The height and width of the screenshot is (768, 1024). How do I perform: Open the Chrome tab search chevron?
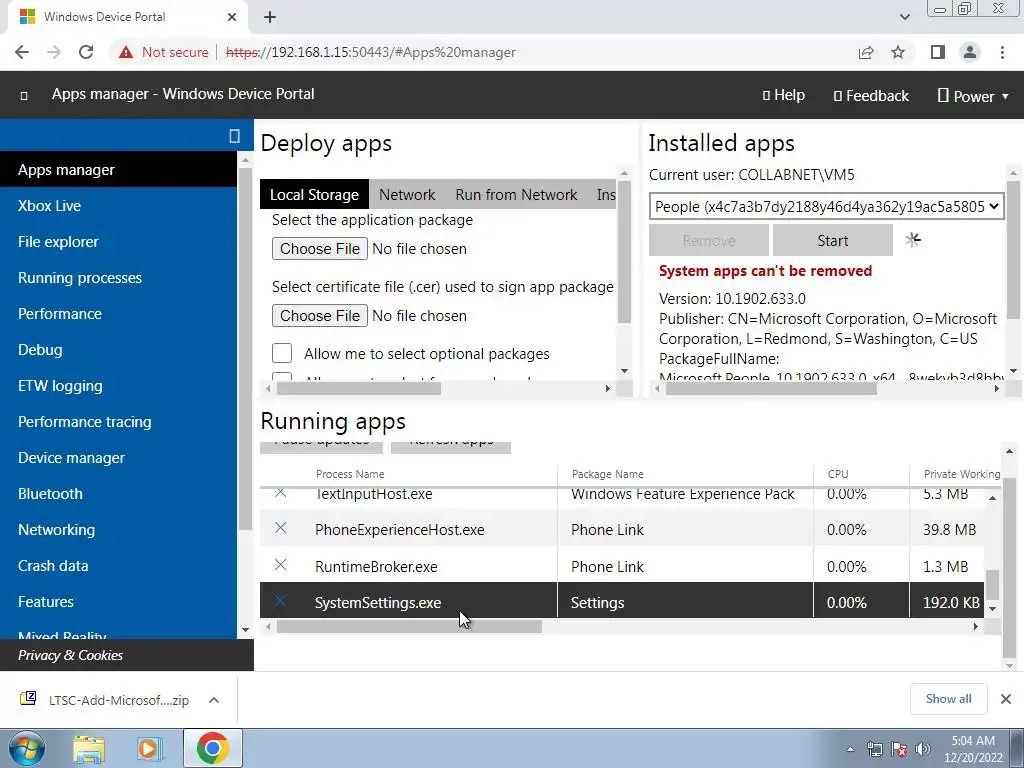click(904, 17)
